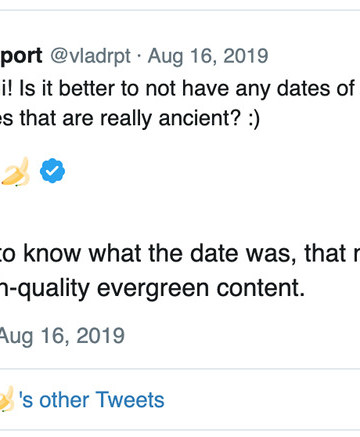This screenshot has height=437, width=360.
Task: Click the 'that are really ancient?' line
Action: [x=130, y=119]
